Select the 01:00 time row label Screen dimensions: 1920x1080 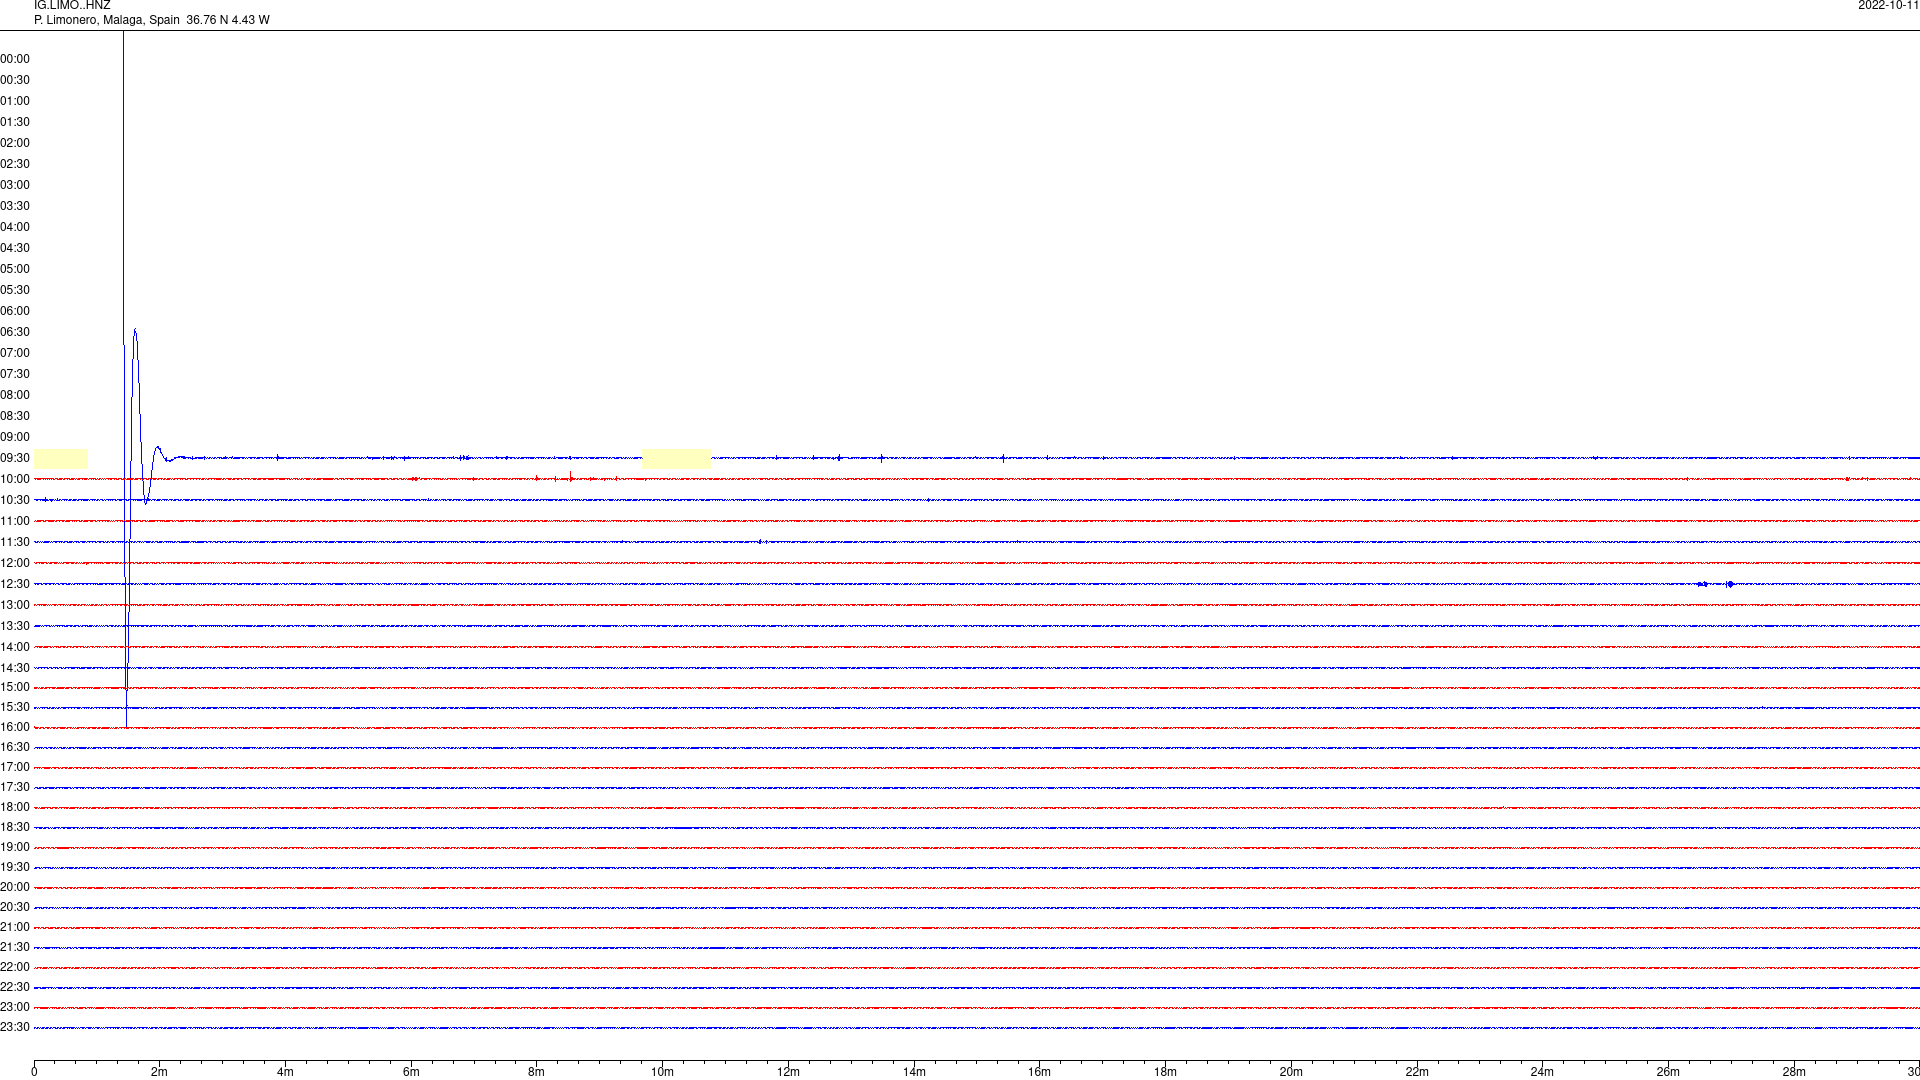(15, 101)
